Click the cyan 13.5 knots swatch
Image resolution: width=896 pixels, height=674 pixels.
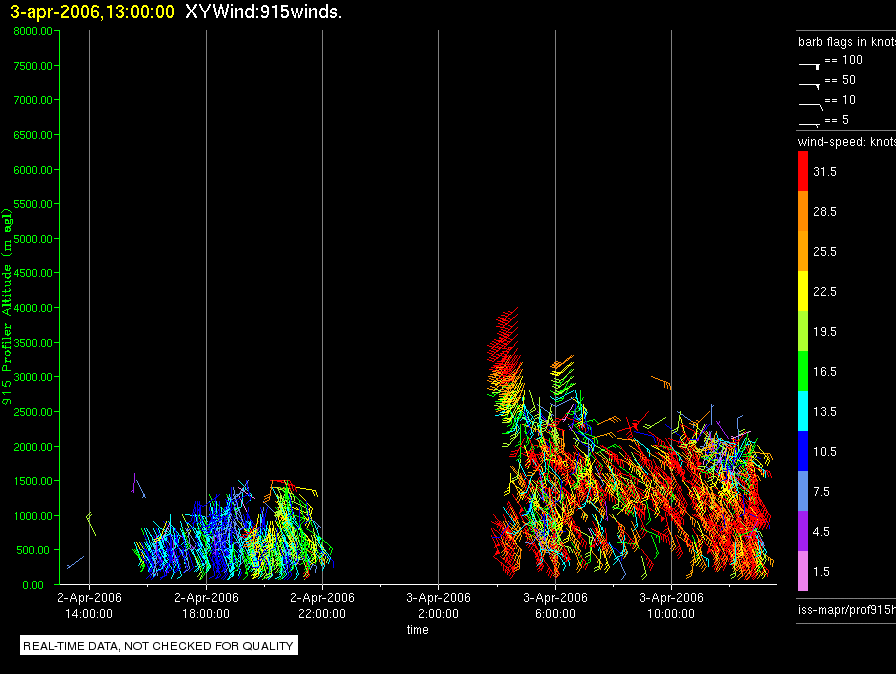[x=803, y=411]
